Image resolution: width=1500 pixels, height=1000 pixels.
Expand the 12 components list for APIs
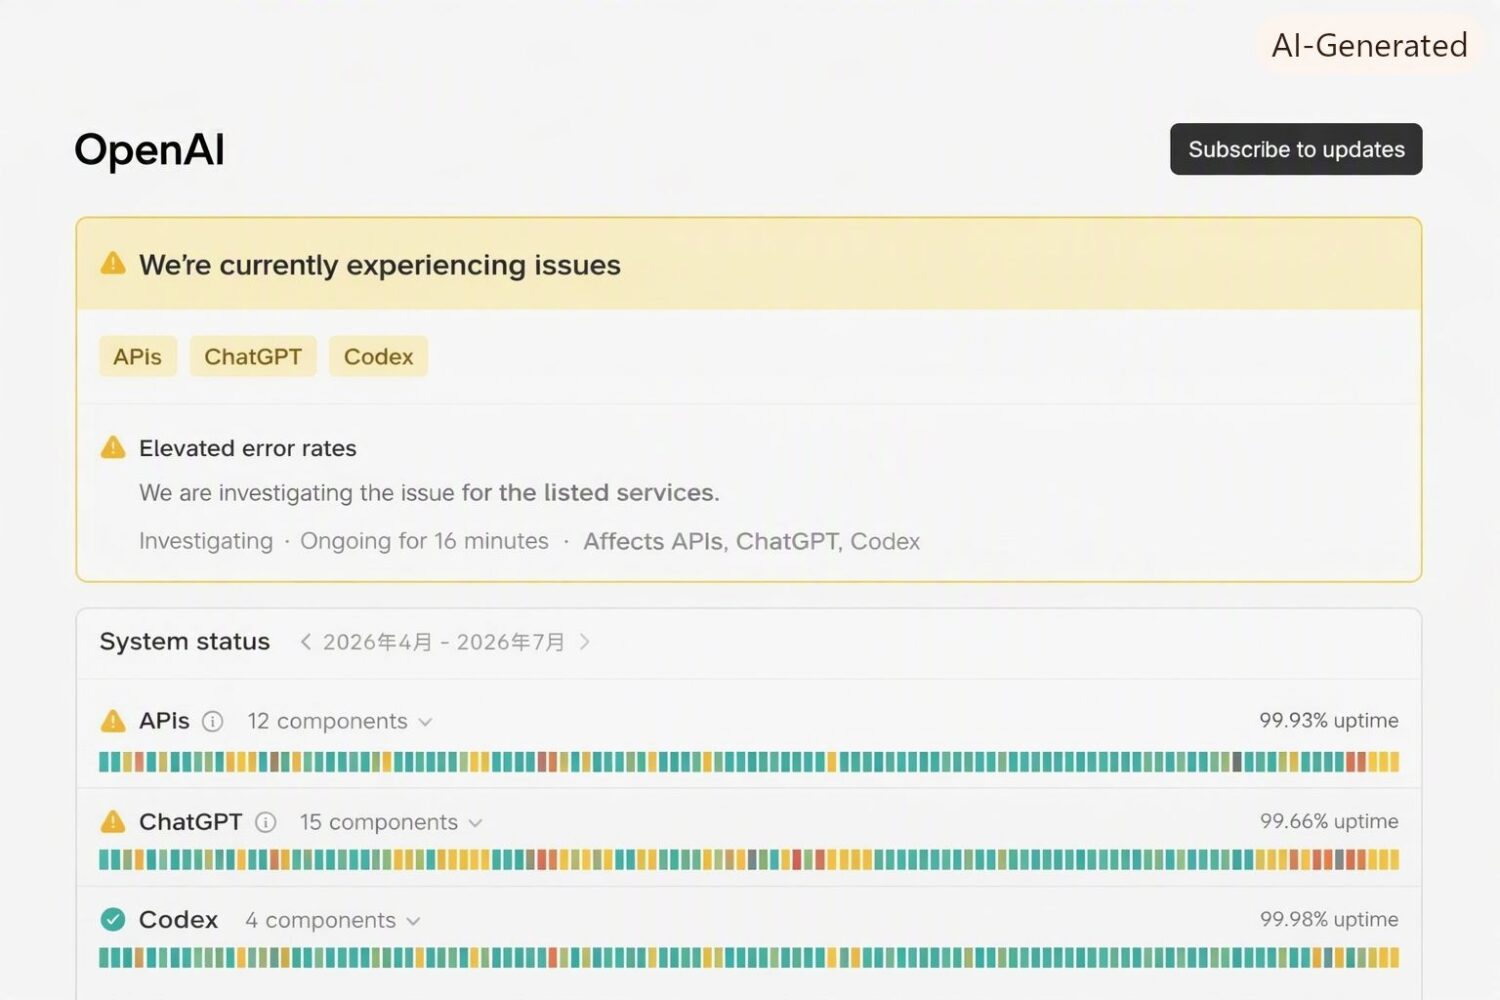coord(339,721)
